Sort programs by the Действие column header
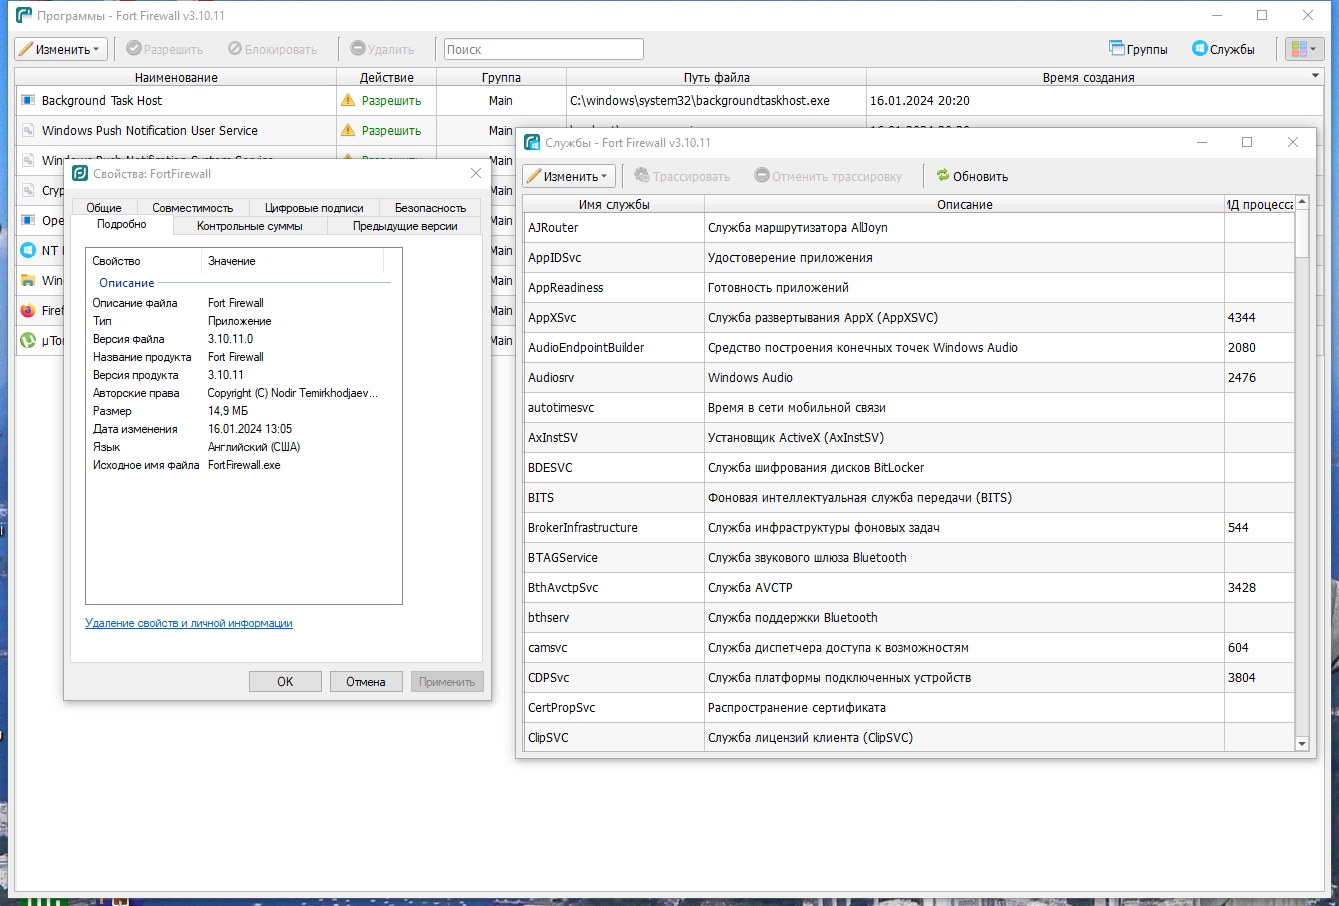The width and height of the screenshot is (1339, 906). (x=386, y=77)
